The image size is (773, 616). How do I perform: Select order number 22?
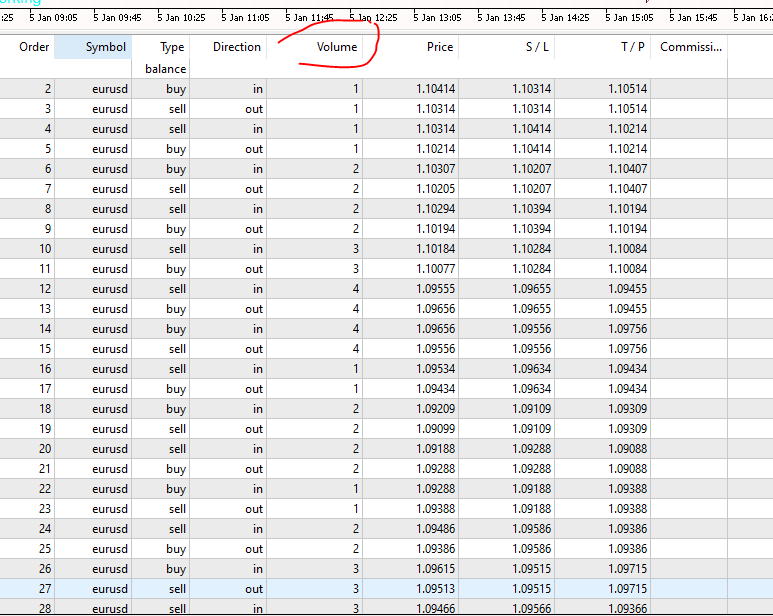(x=45, y=489)
